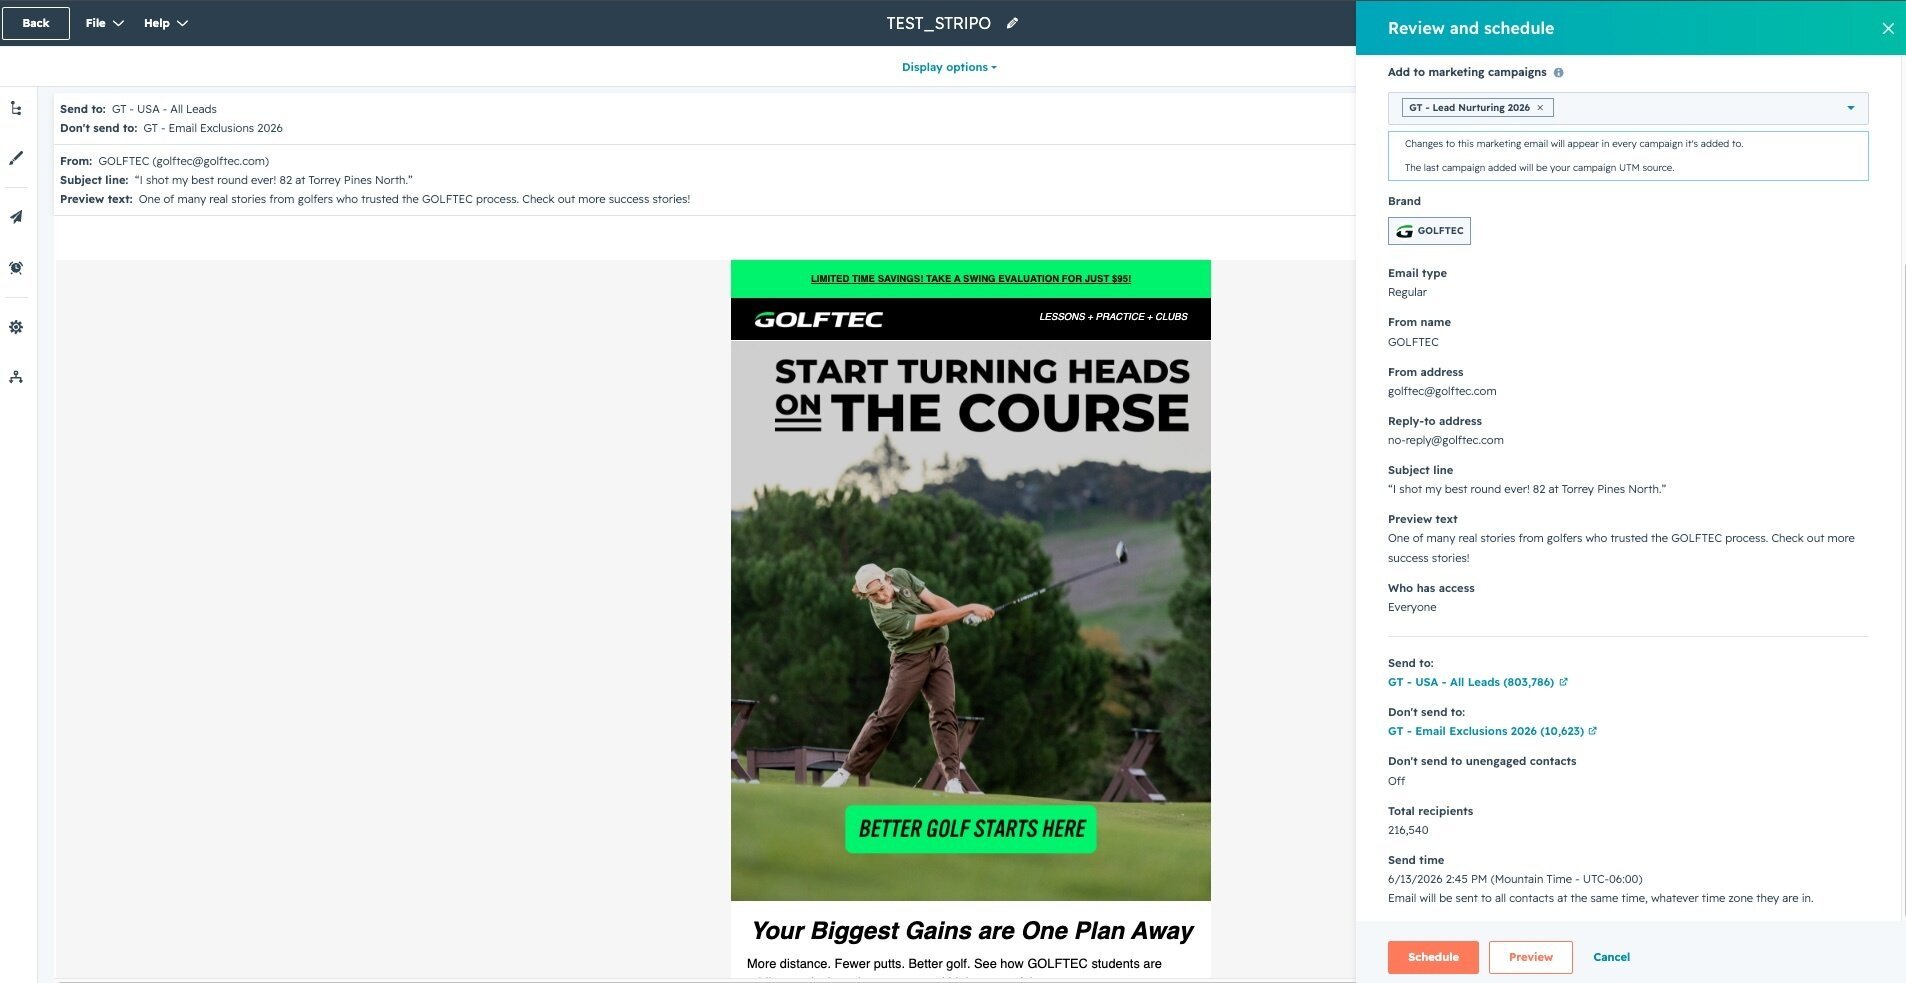Click golftec@golftec.com from address in panel
1906x983 pixels.
[x=1442, y=391]
